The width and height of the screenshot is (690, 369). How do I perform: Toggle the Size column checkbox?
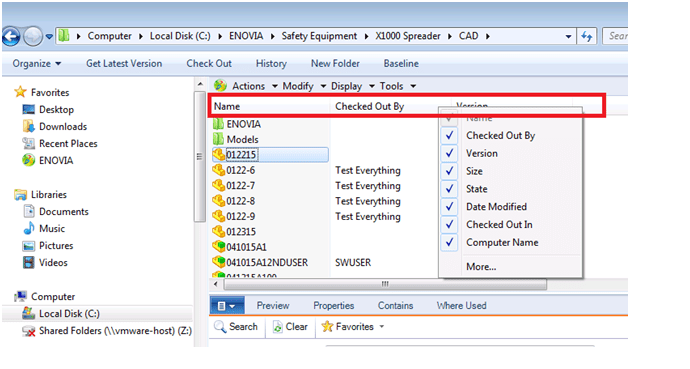(449, 171)
